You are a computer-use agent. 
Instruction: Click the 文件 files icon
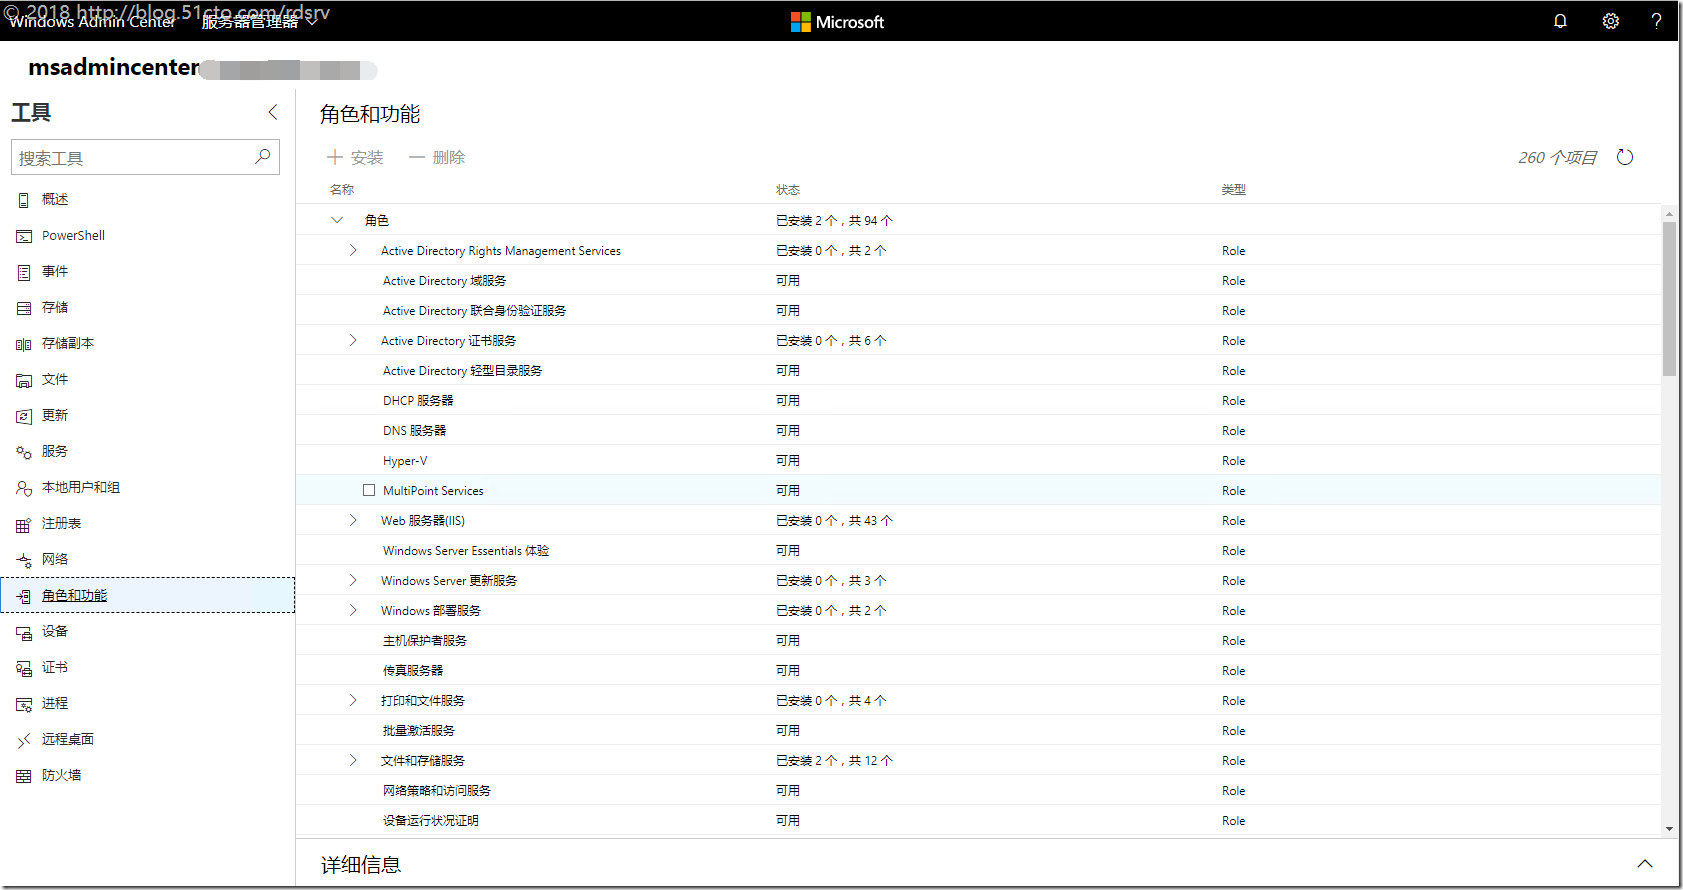pos(24,380)
